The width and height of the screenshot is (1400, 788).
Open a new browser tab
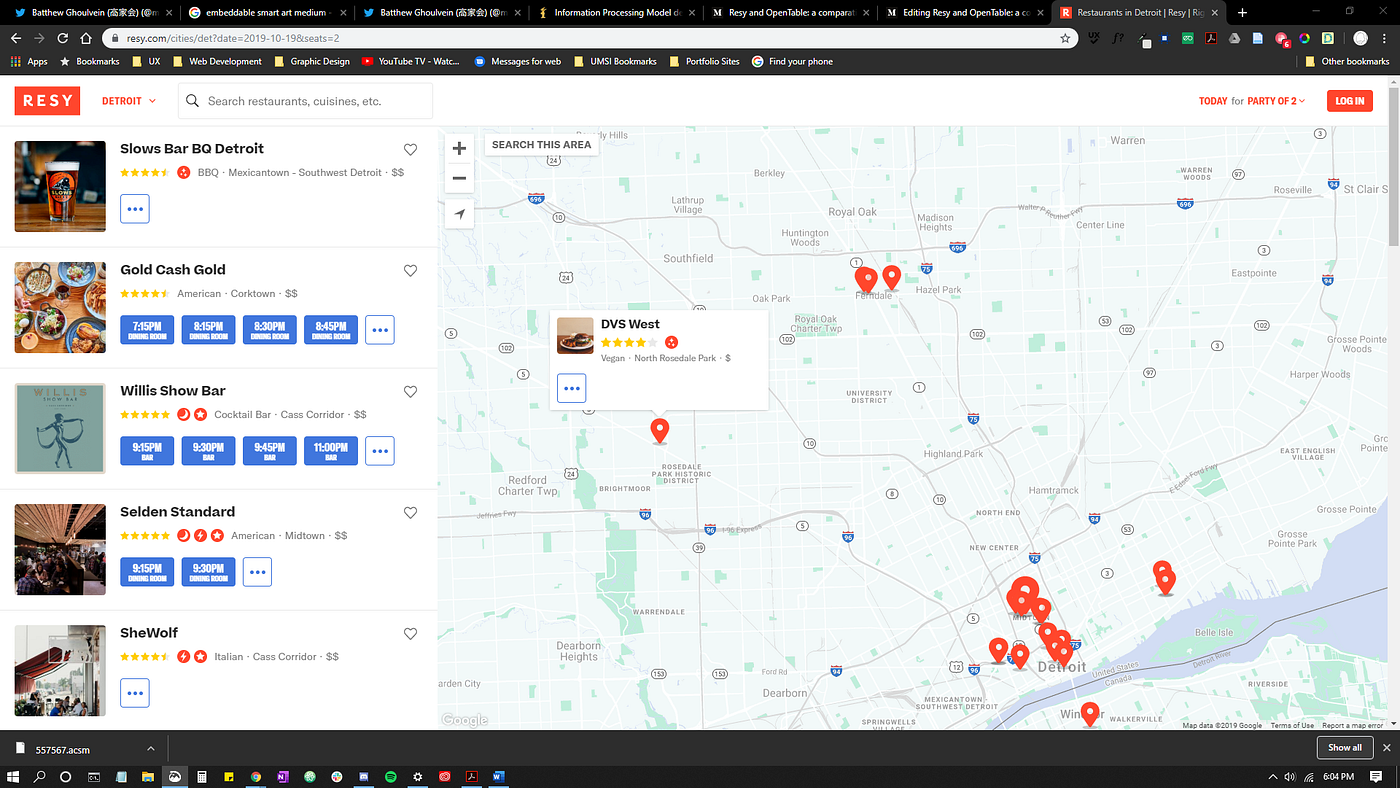[1242, 13]
